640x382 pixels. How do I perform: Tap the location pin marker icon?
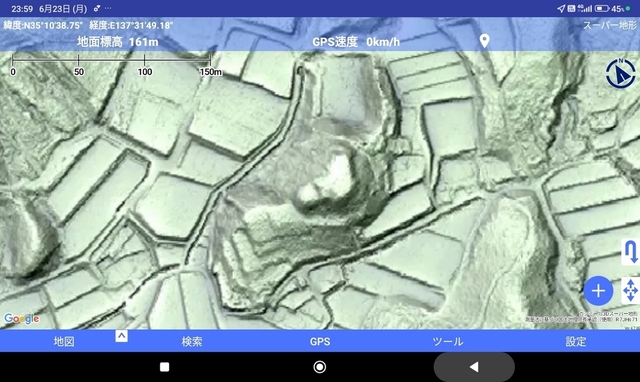[x=484, y=41]
